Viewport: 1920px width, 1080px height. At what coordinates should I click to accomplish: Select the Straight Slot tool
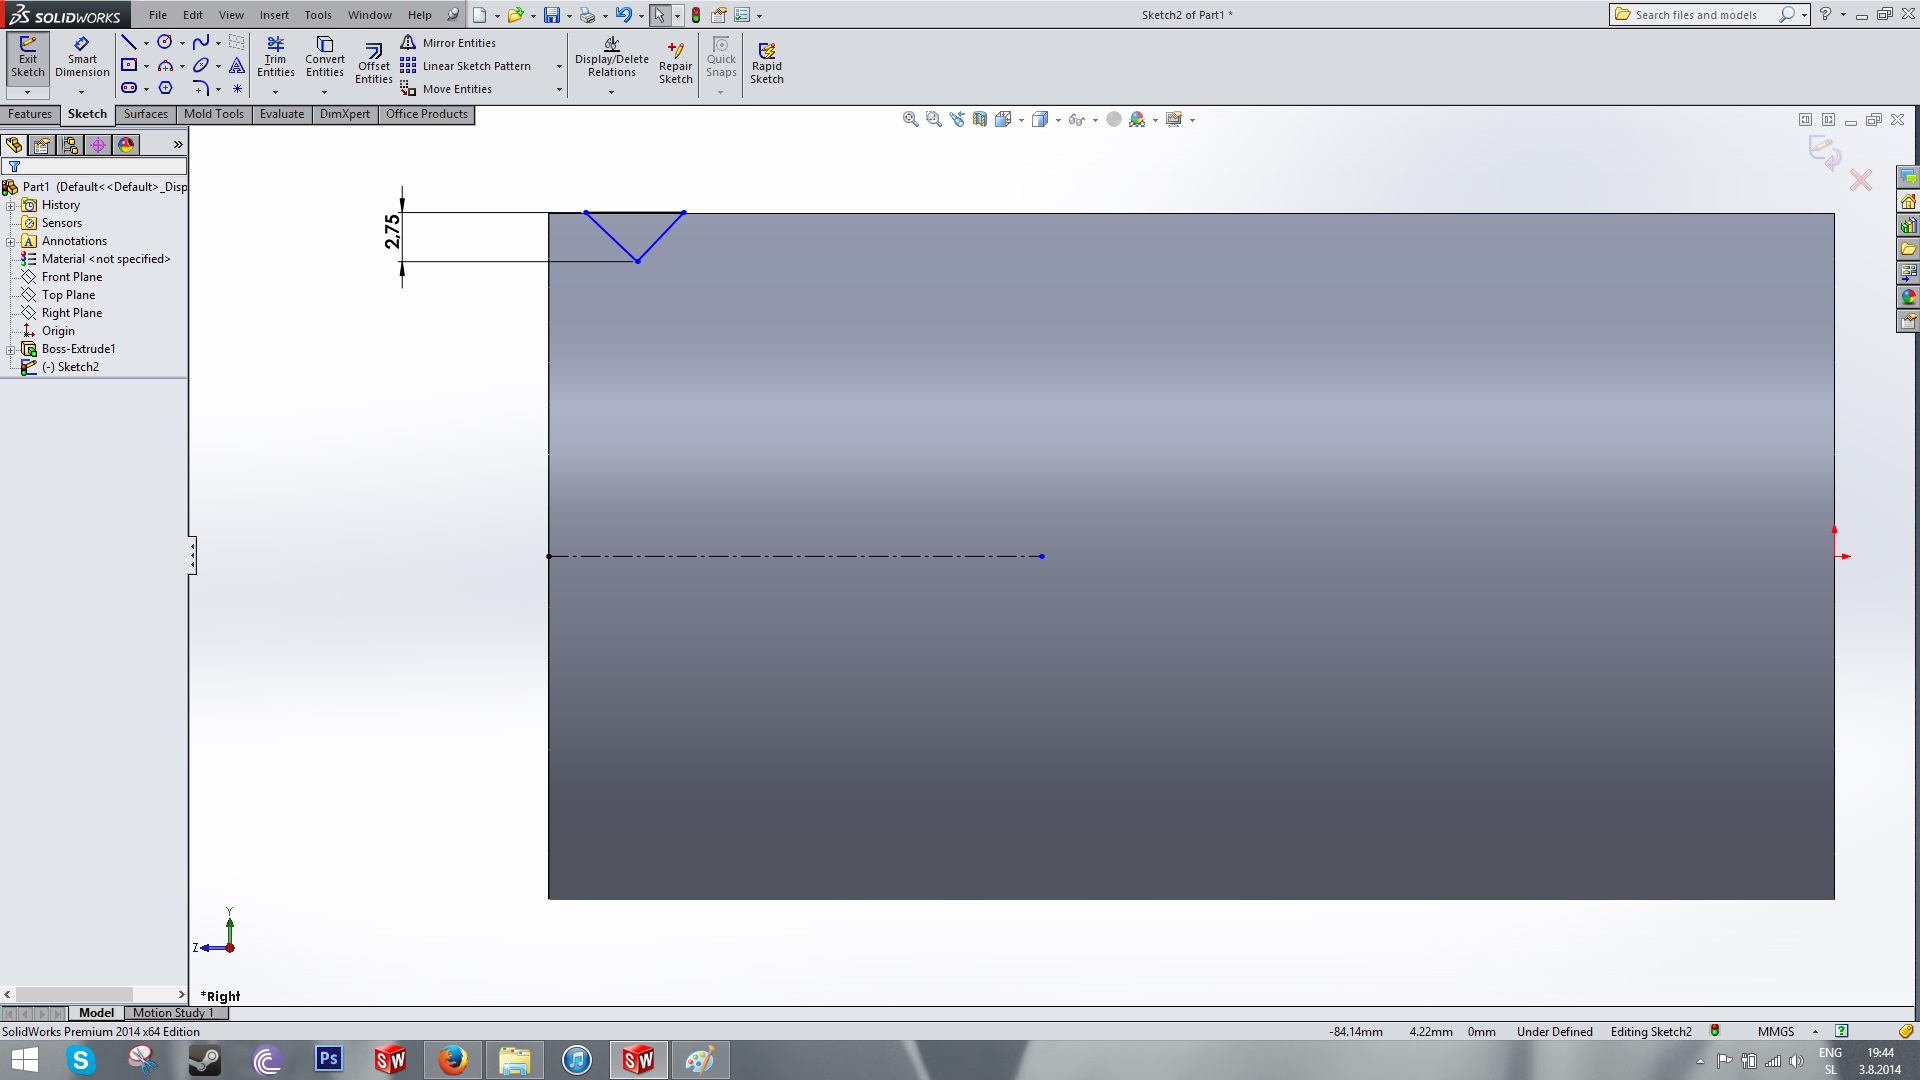[x=129, y=89]
